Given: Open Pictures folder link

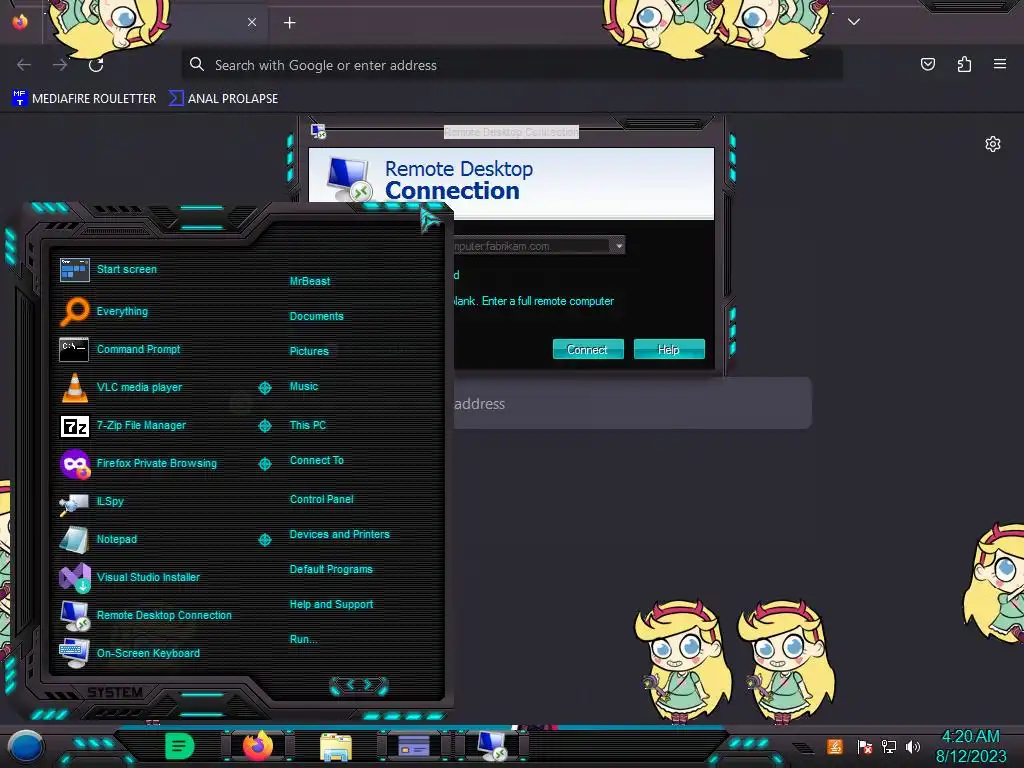Looking at the screenshot, I should (309, 351).
